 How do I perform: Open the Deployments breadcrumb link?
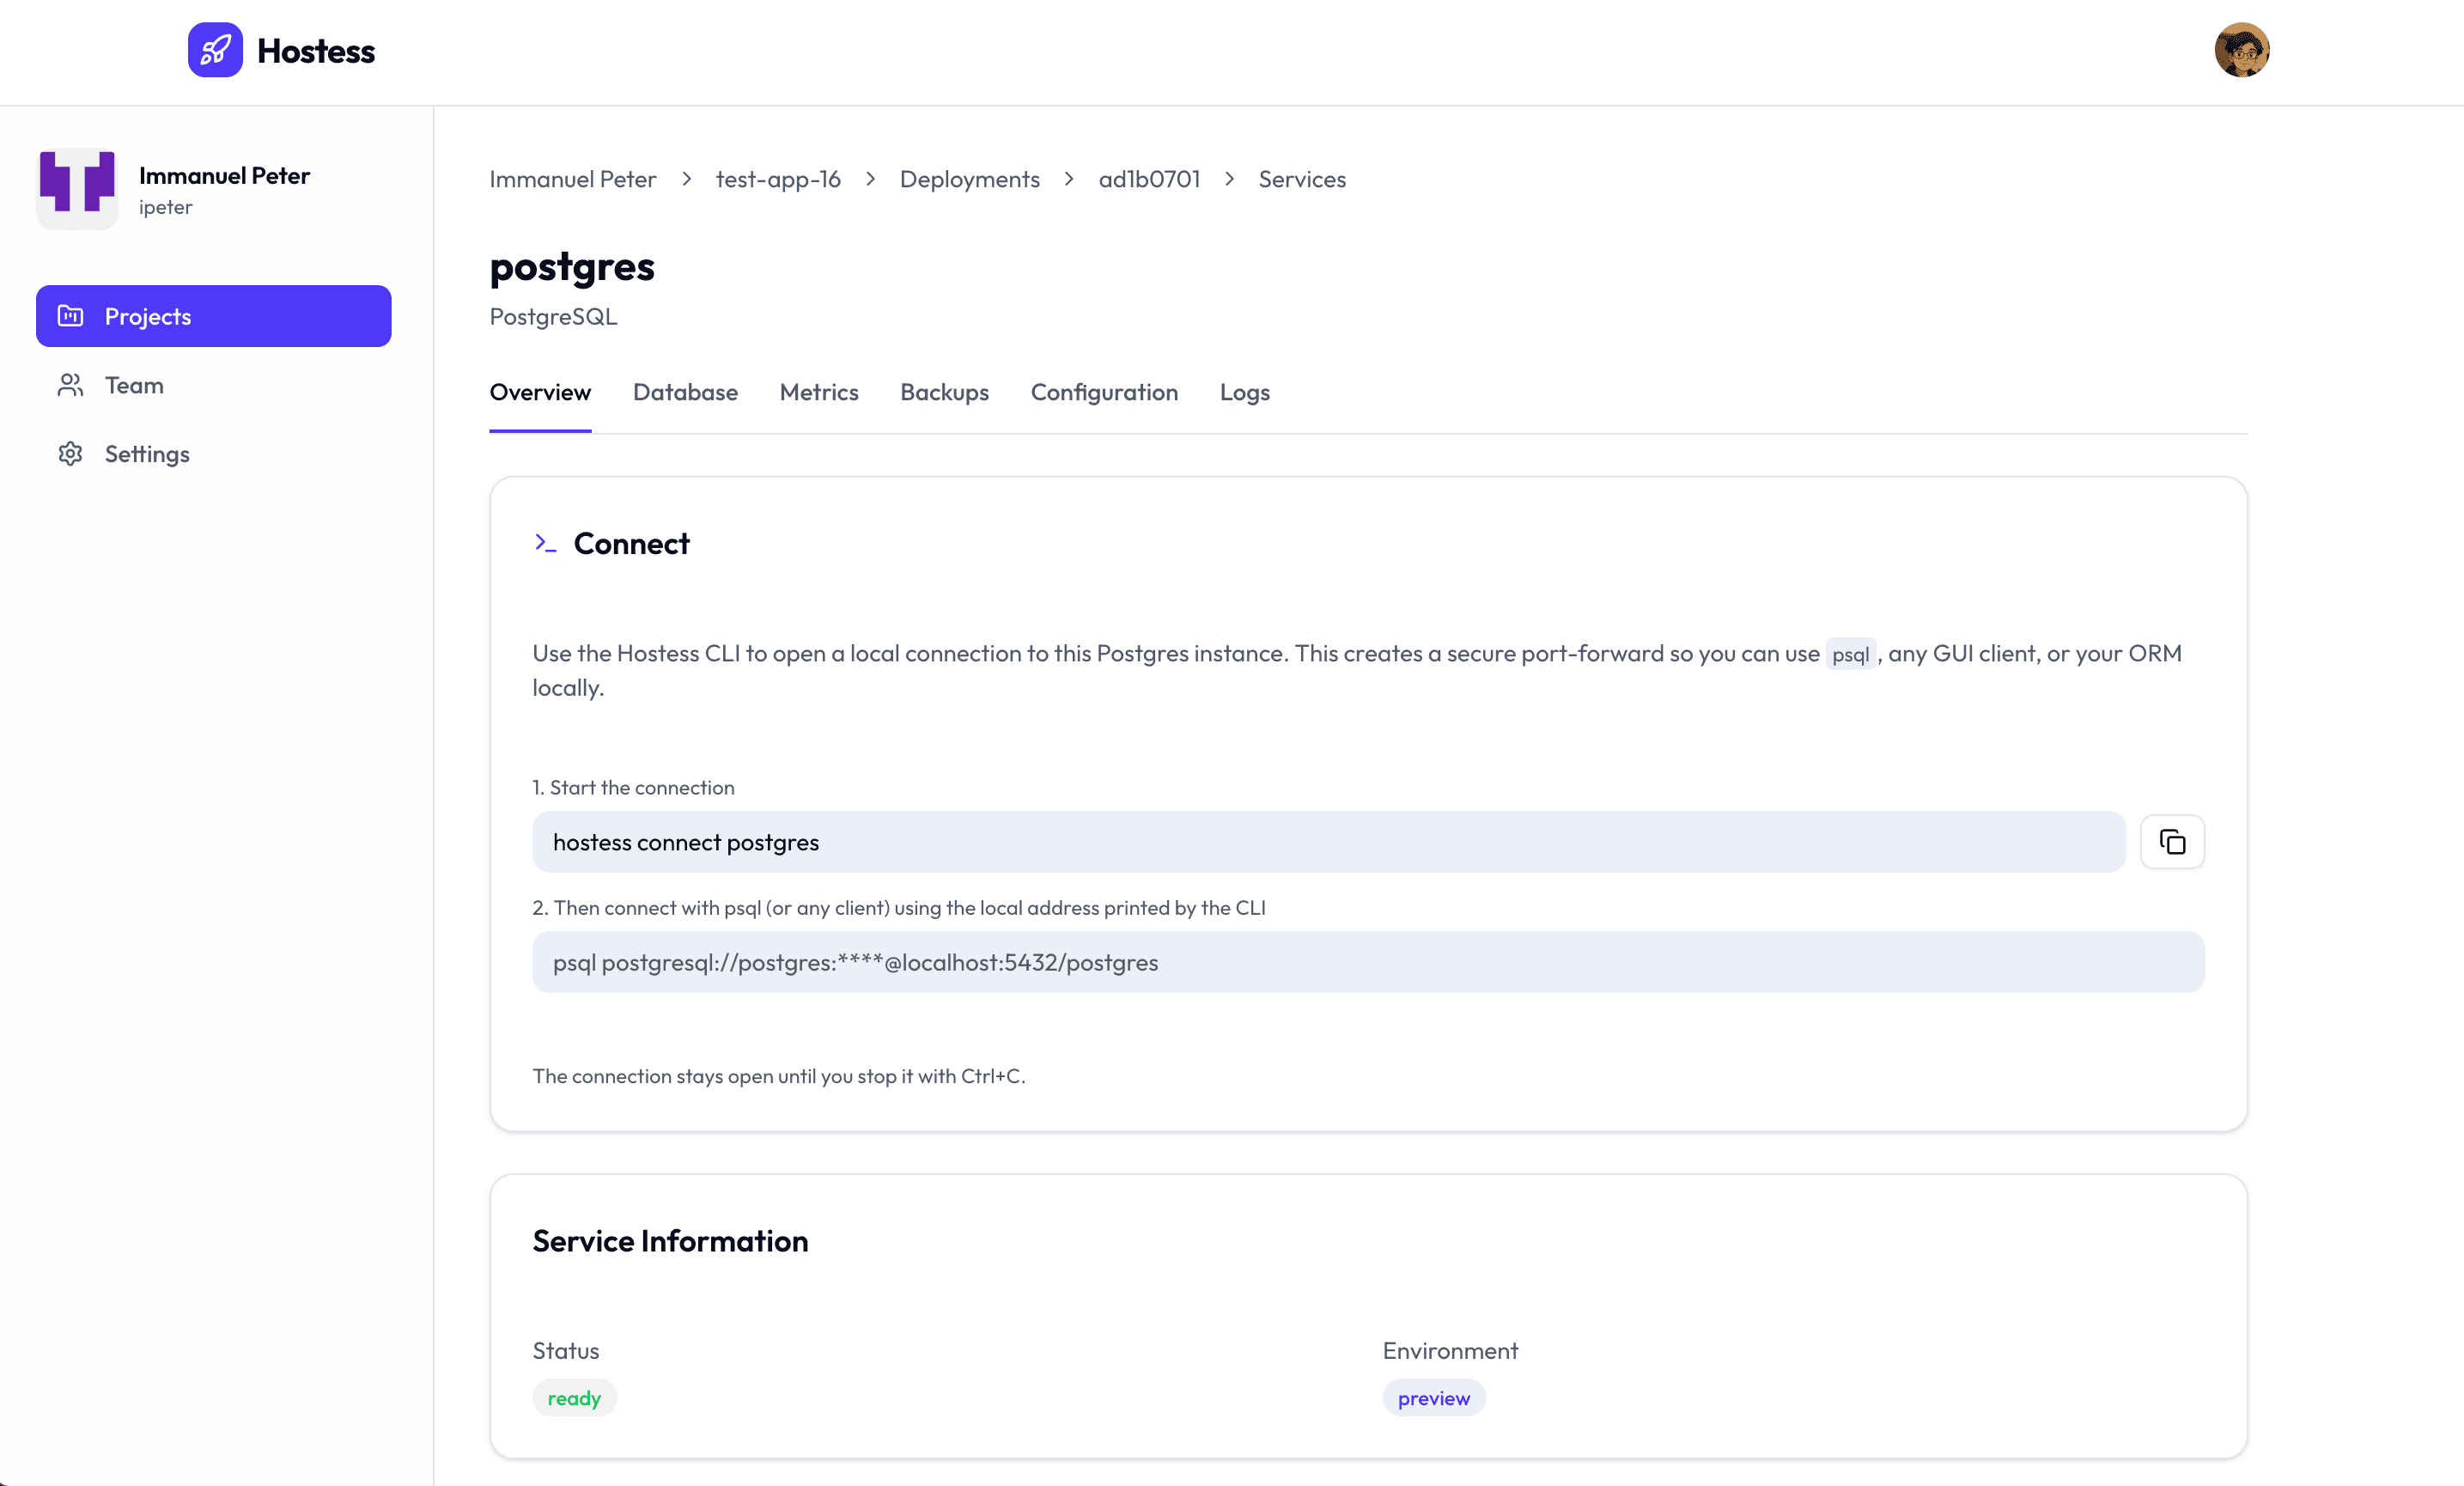click(969, 179)
